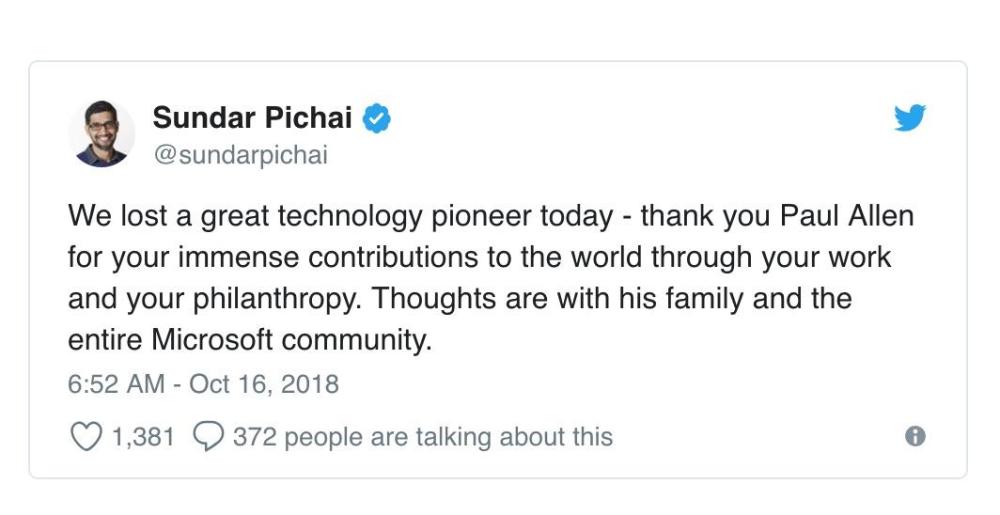This screenshot has height=515, width=1000.
Task: Open the 6:52 AM time of the timestamp
Action: tap(116, 384)
